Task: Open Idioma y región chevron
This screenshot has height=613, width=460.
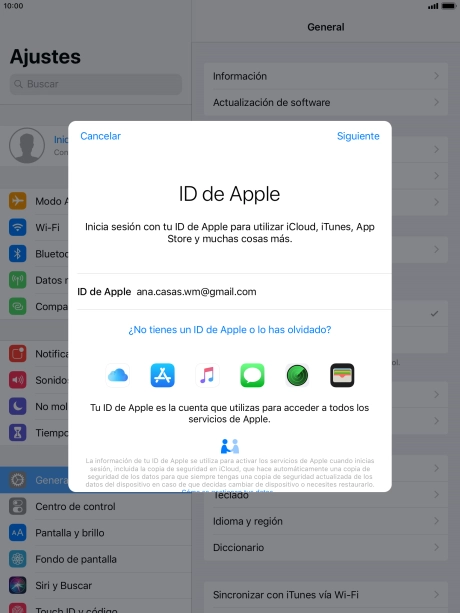Action: click(326, 521)
